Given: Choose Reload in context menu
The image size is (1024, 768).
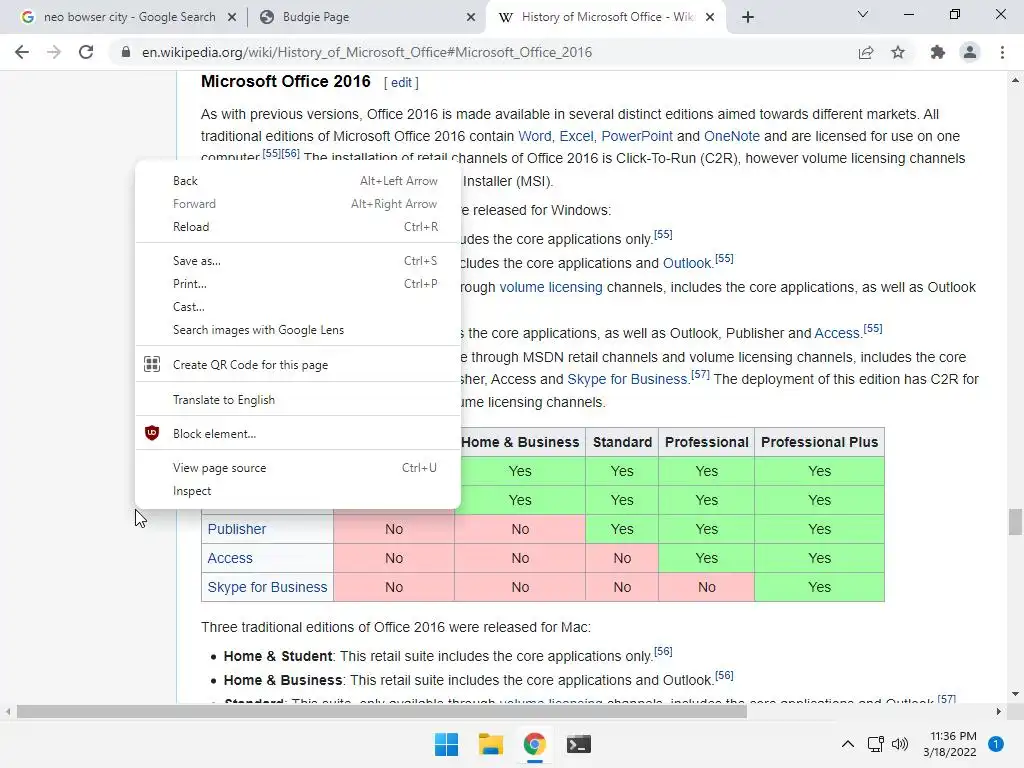Looking at the screenshot, I should (x=298, y=227).
